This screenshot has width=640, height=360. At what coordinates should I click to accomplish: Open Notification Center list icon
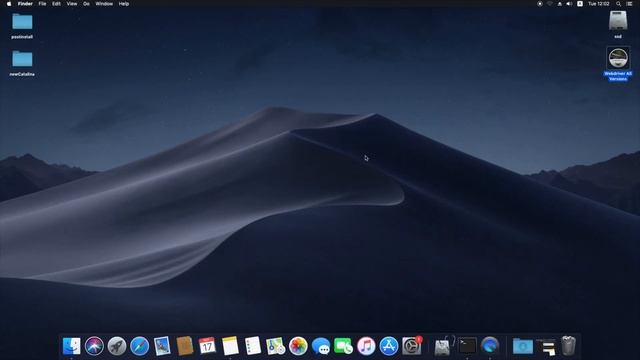coord(629,4)
